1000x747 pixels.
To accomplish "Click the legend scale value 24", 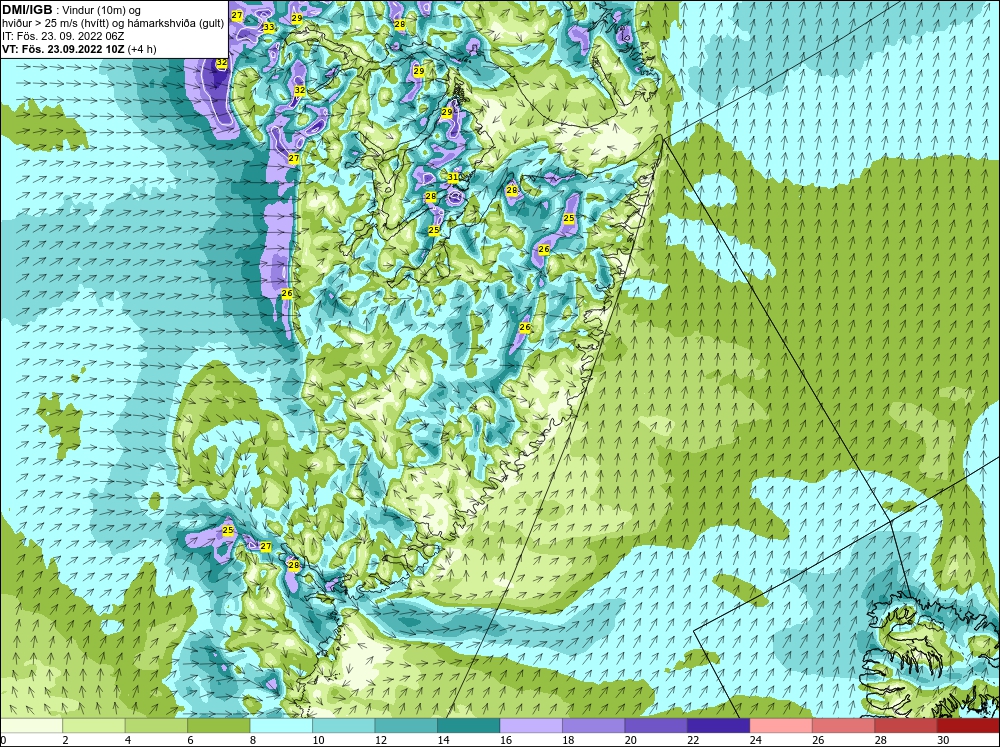I will coord(756,740).
